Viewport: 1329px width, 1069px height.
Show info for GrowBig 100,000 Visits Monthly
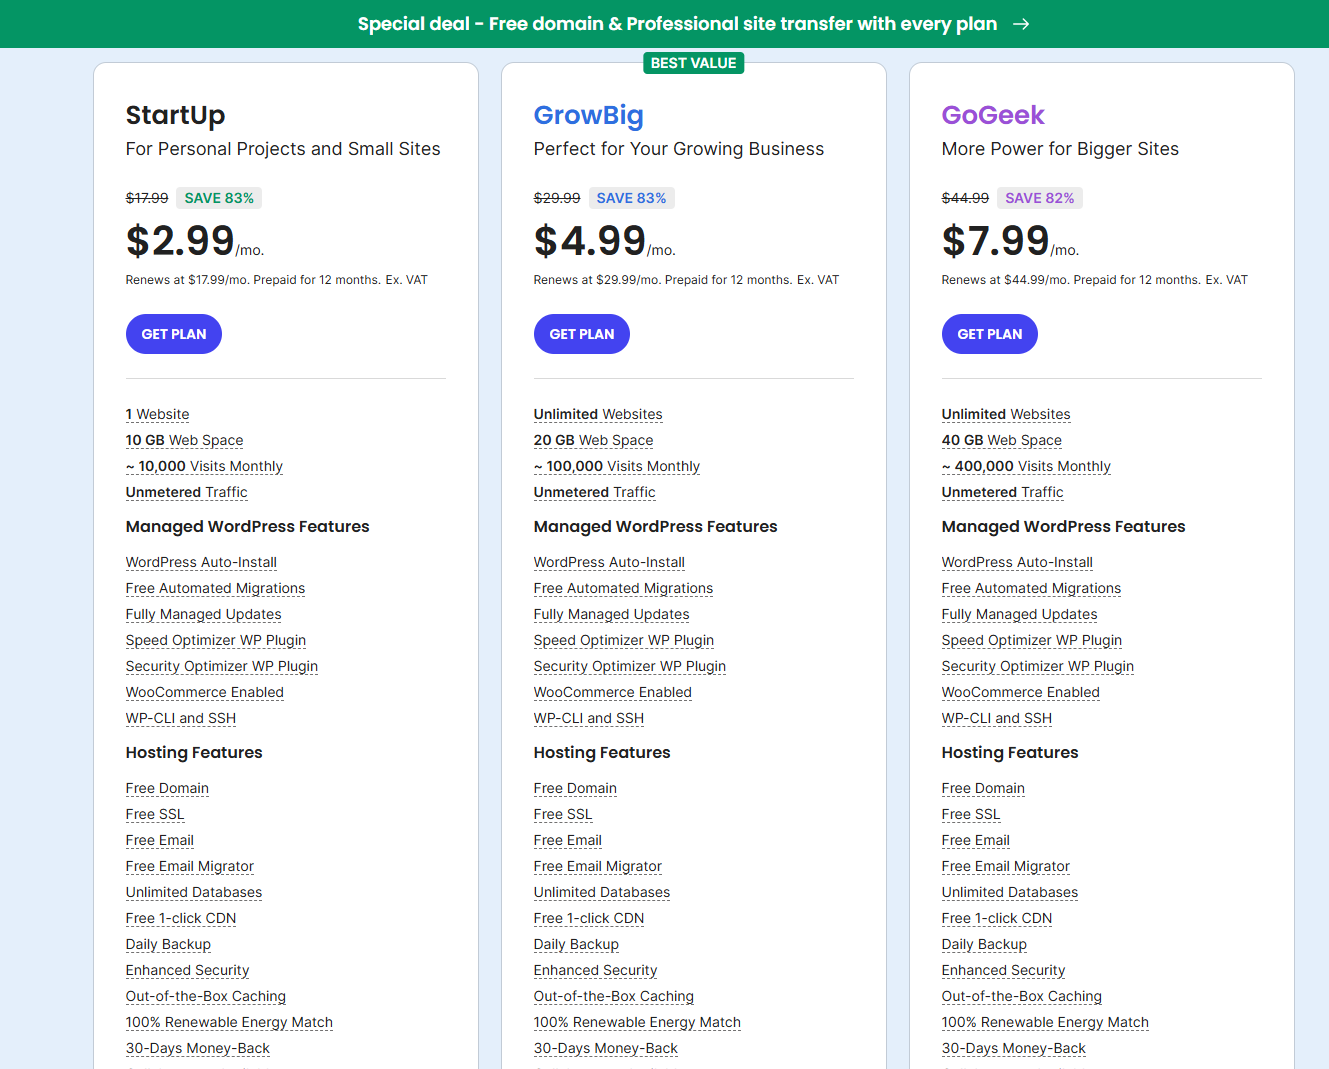[617, 466]
